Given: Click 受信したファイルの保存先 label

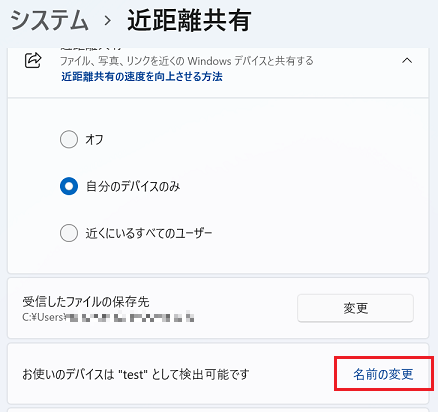Looking at the screenshot, I should (x=86, y=302).
